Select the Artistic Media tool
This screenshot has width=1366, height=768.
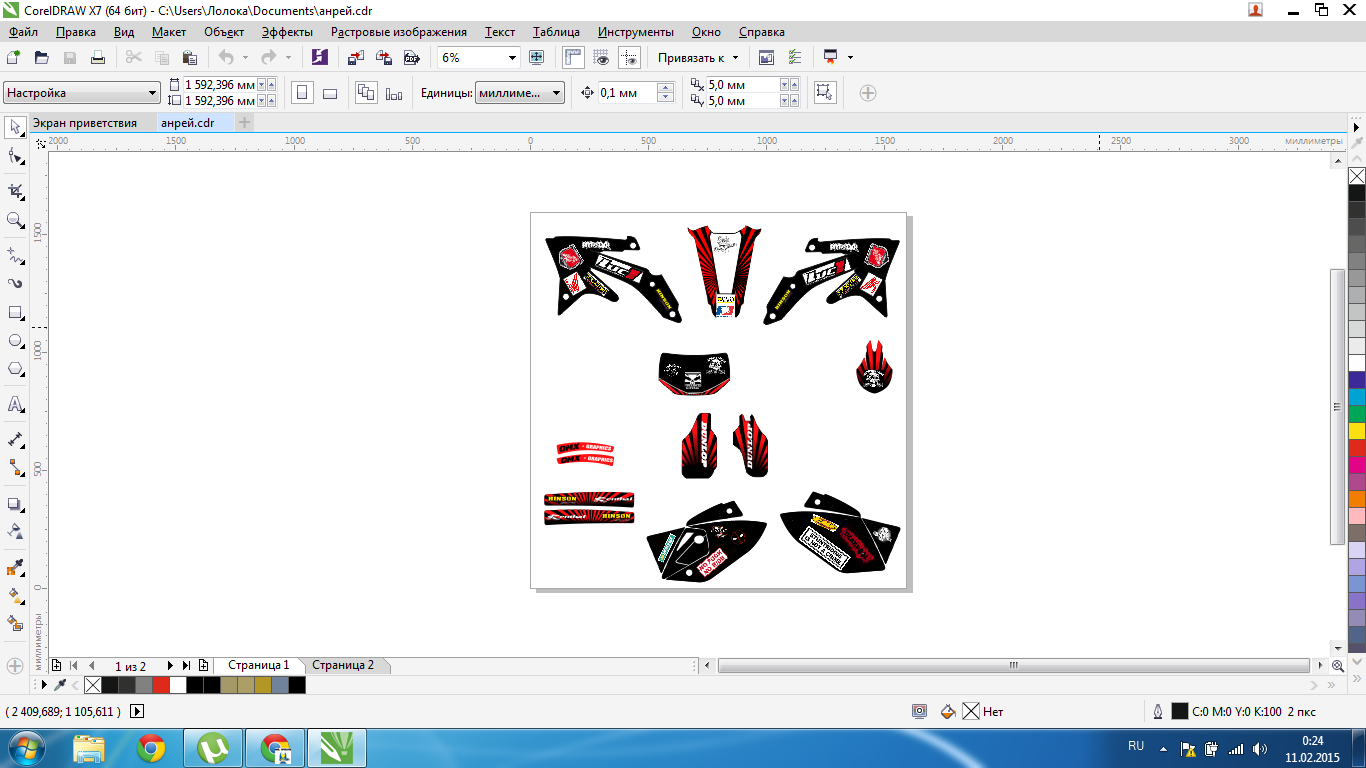click(x=15, y=283)
